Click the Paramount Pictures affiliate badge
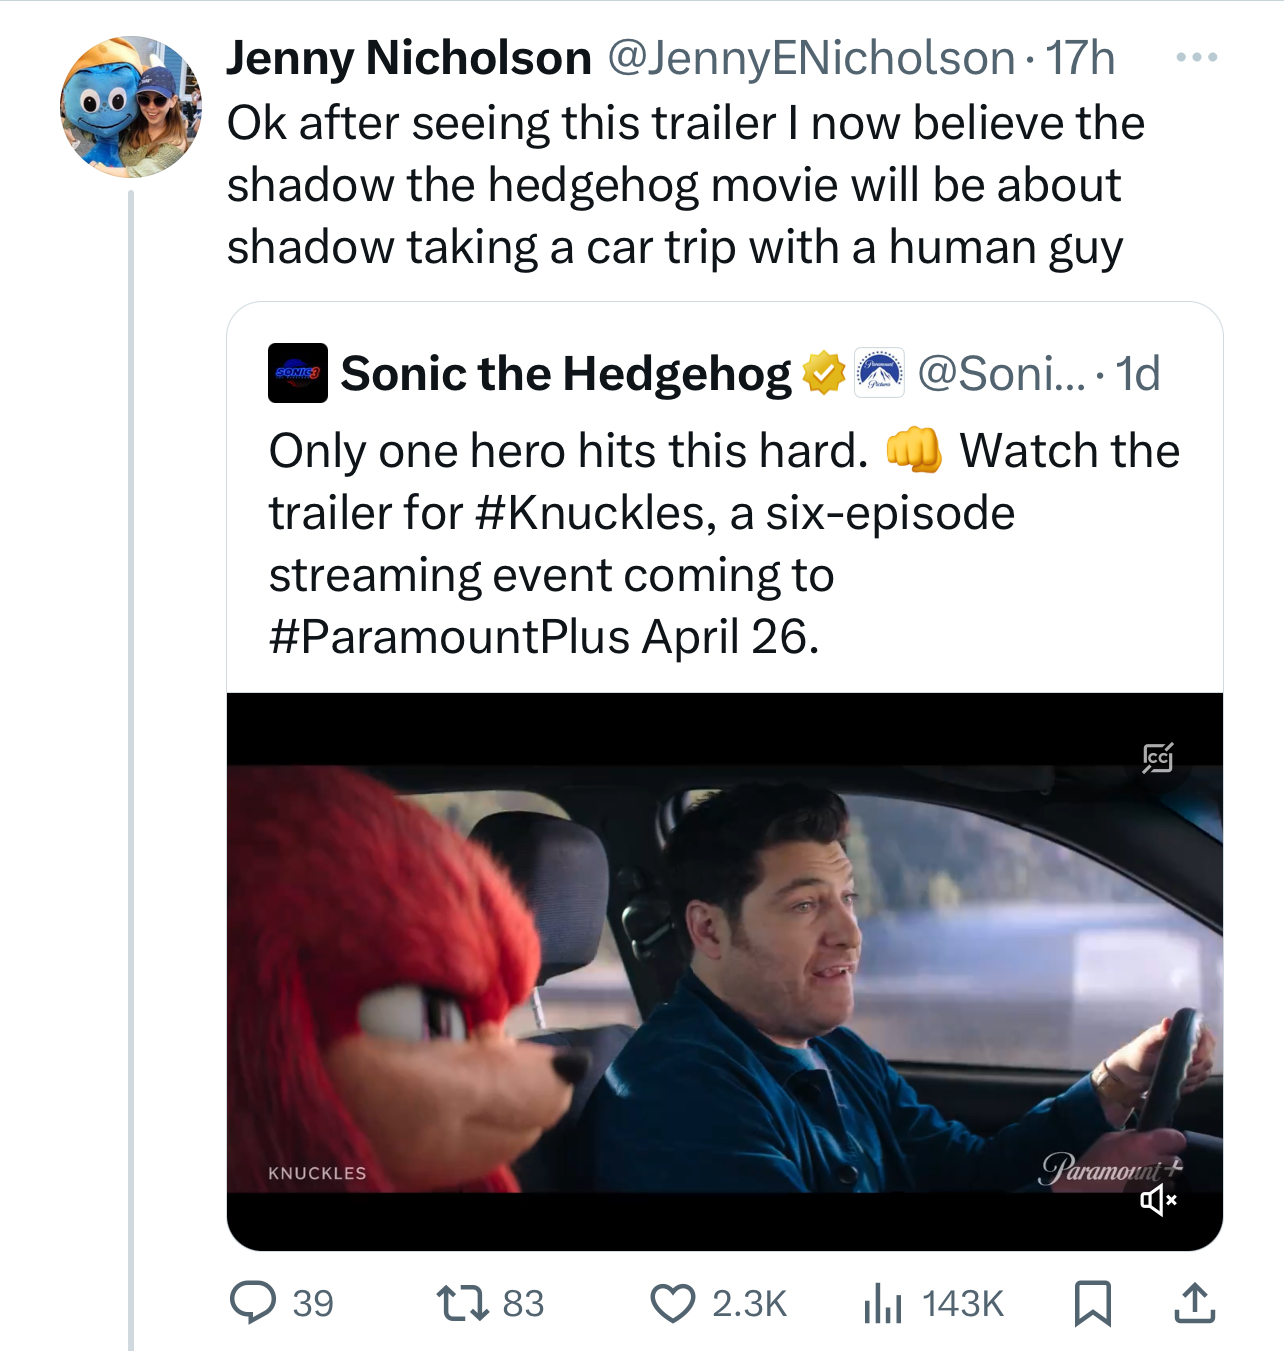The image size is (1284, 1351). pos(879,373)
